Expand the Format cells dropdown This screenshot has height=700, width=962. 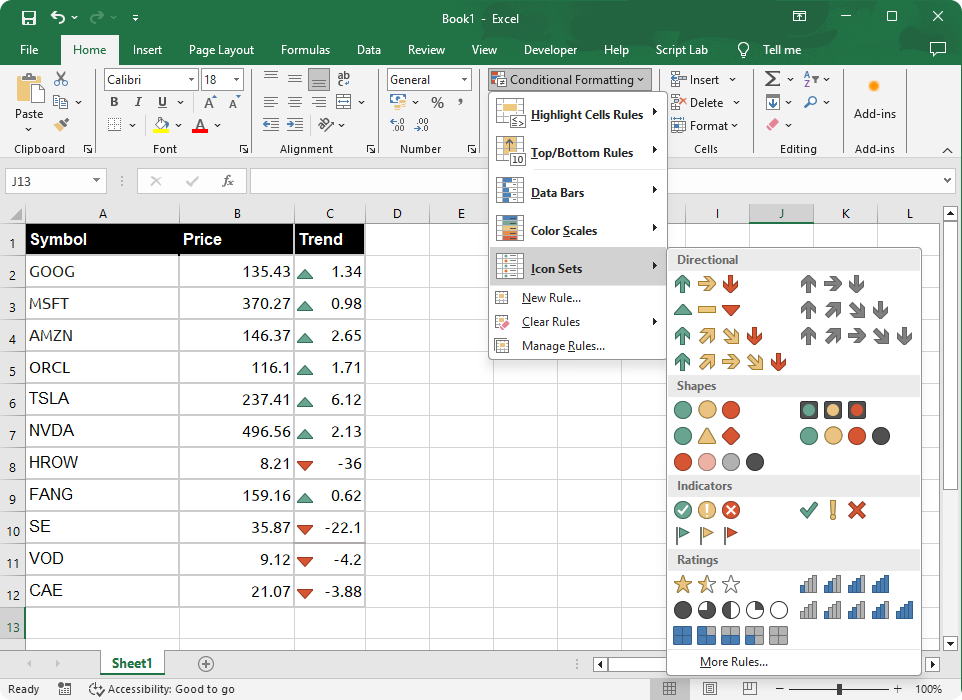point(705,126)
